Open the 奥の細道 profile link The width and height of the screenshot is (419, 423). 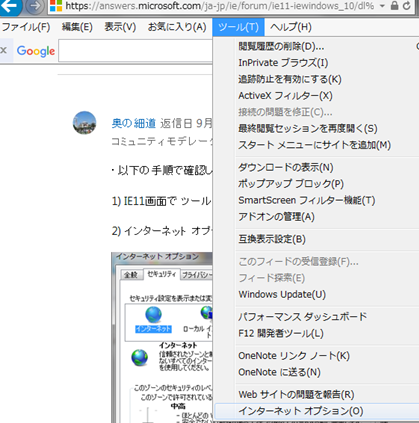click(x=134, y=123)
